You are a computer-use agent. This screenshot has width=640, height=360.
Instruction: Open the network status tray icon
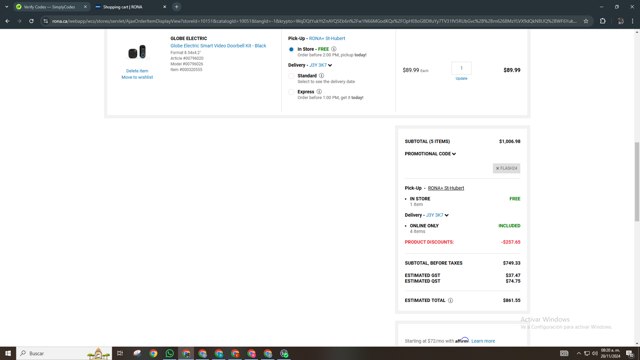click(x=587, y=353)
